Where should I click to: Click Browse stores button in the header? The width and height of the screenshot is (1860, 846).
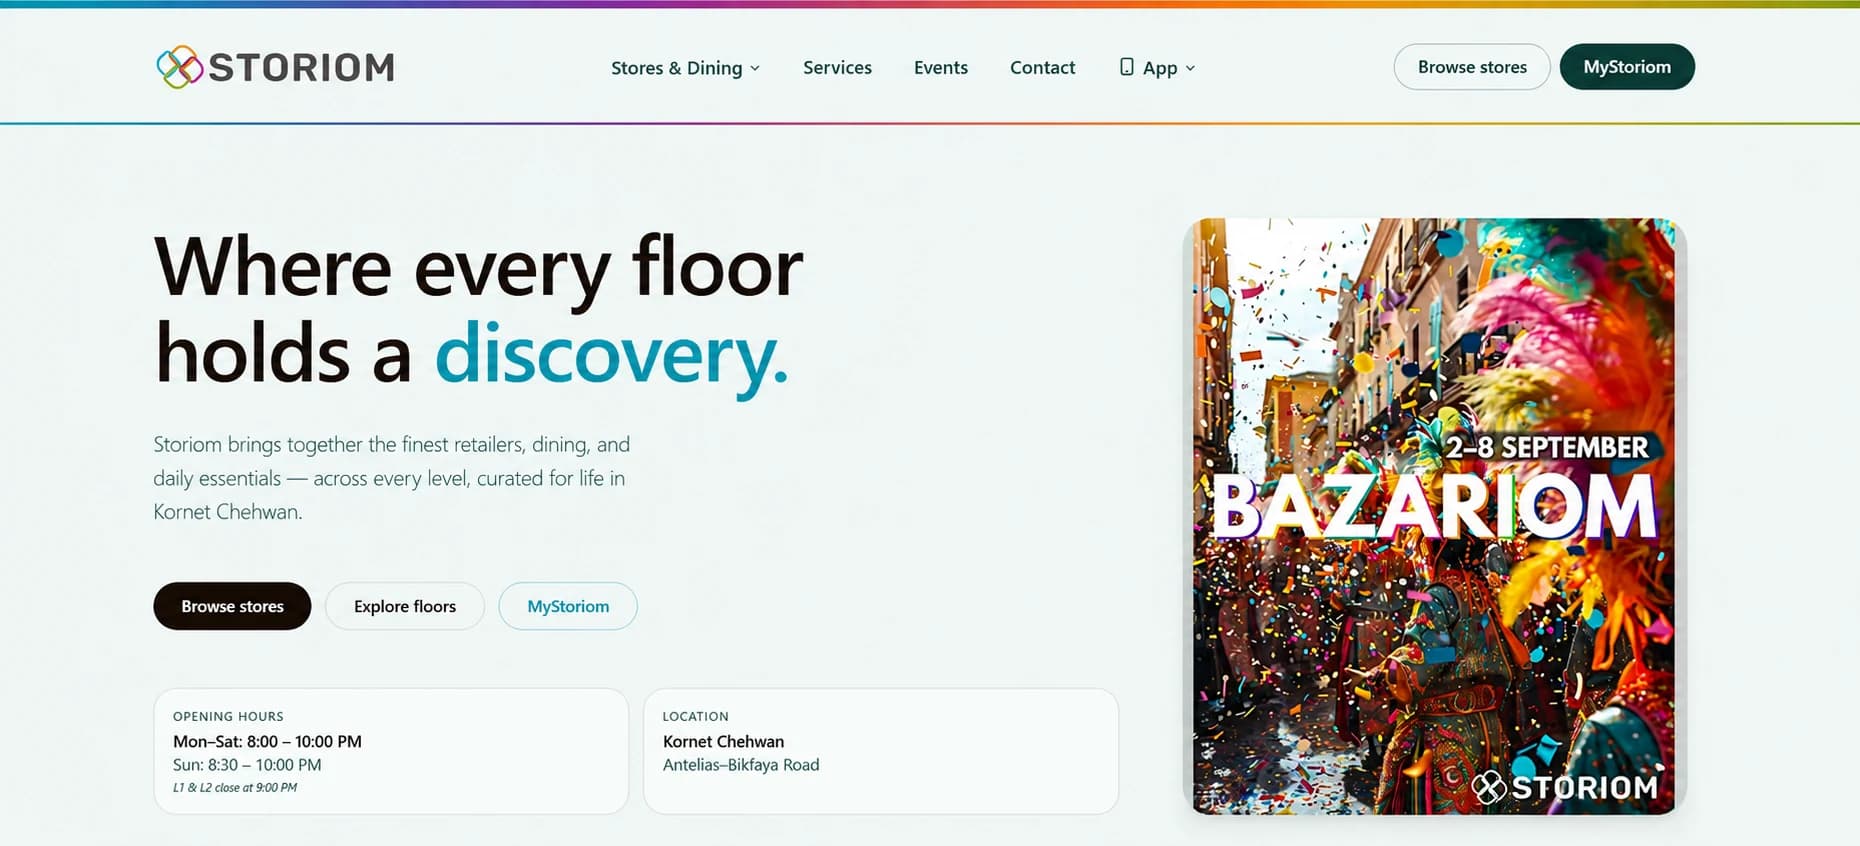point(1472,67)
